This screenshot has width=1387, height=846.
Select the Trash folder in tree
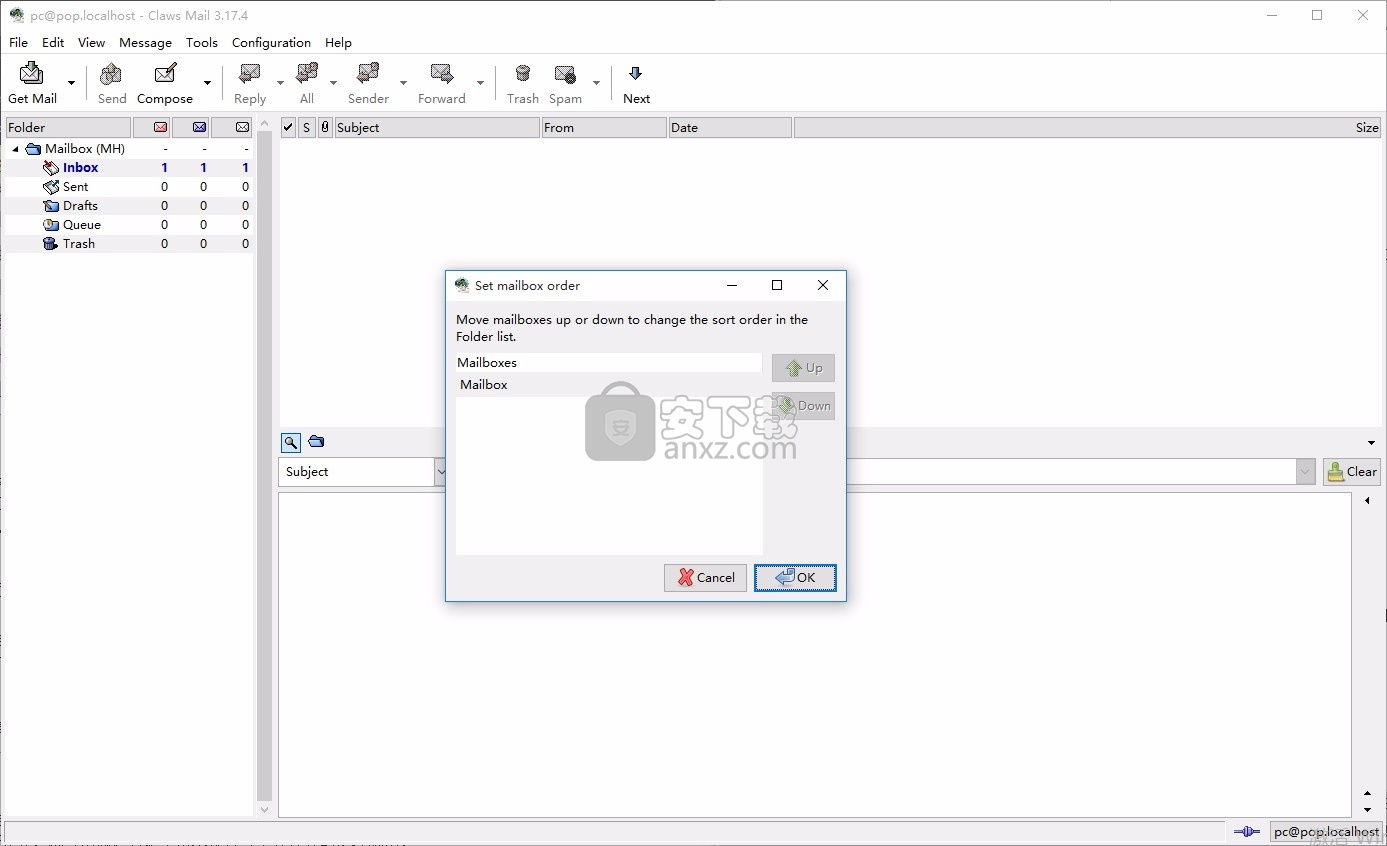click(x=78, y=244)
